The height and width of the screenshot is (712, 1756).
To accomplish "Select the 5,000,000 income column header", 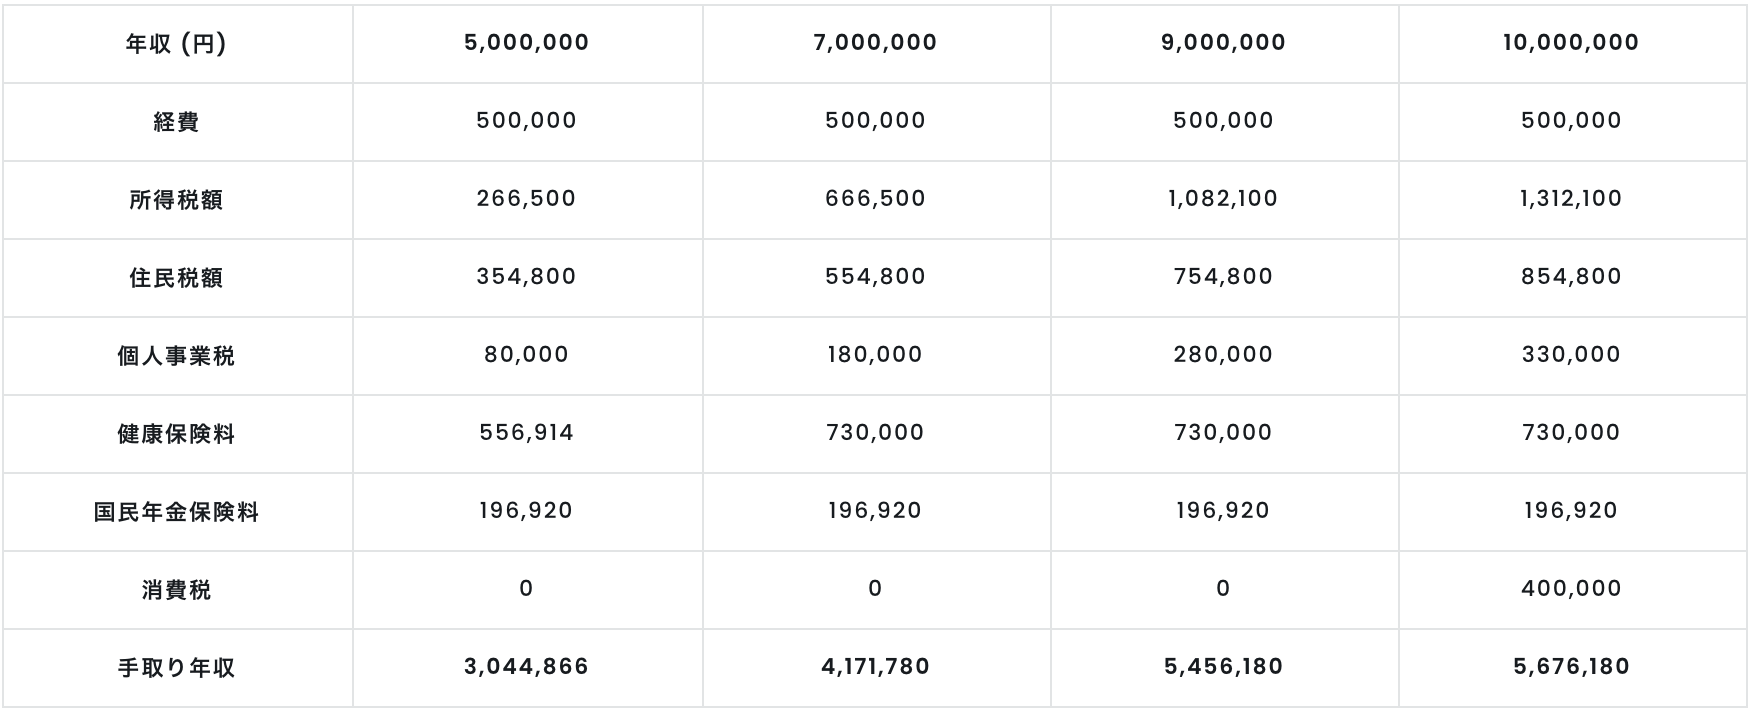I will (x=527, y=43).
